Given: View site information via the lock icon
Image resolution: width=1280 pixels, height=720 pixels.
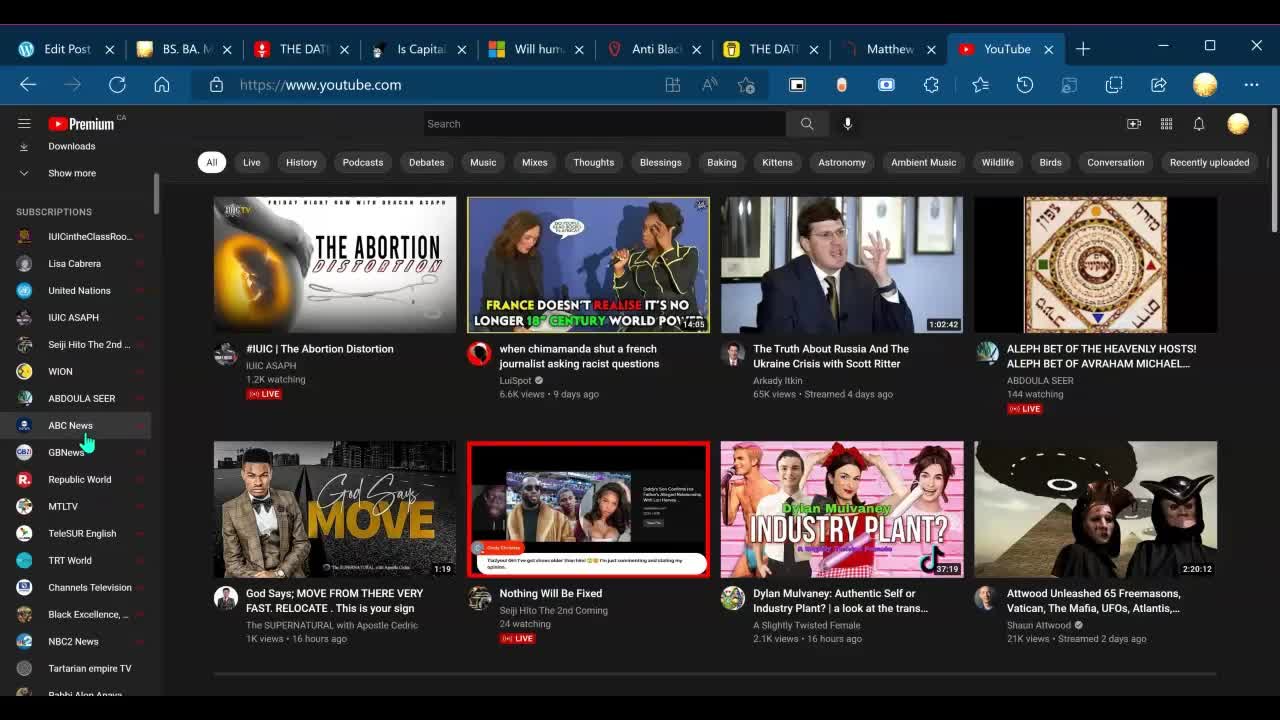Looking at the screenshot, I should [x=216, y=85].
